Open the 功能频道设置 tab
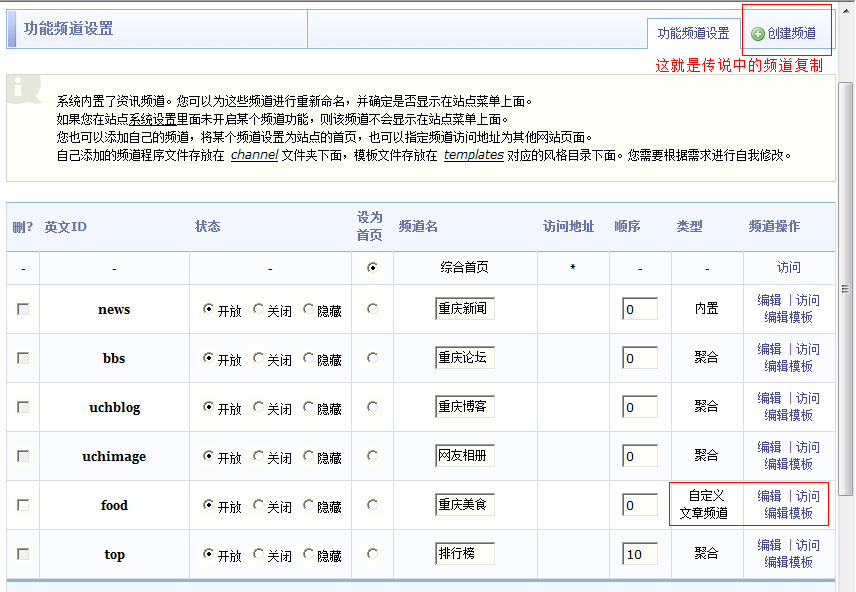 (x=693, y=33)
